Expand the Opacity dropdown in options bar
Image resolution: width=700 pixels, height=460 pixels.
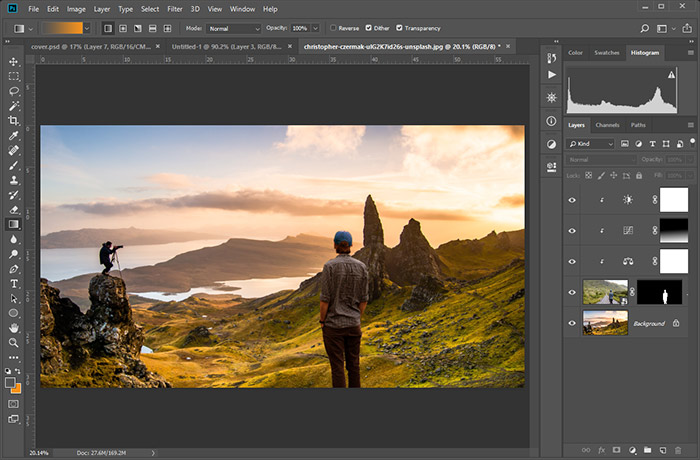click(x=317, y=28)
